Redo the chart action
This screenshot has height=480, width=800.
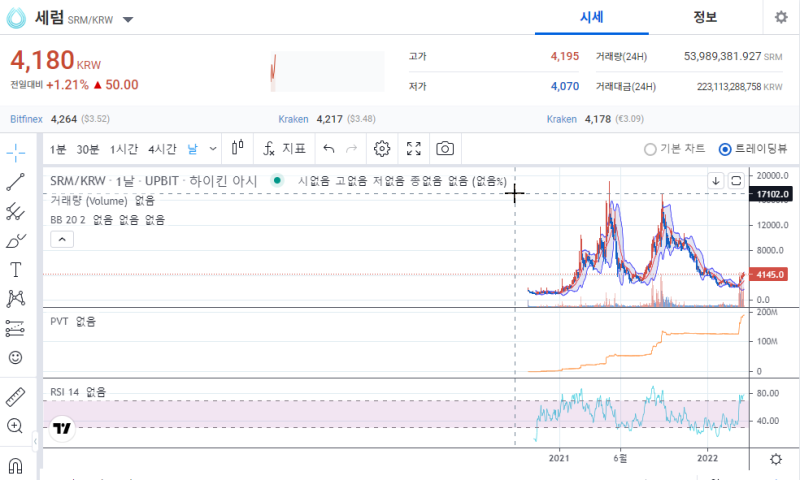pyautogui.click(x=352, y=148)
